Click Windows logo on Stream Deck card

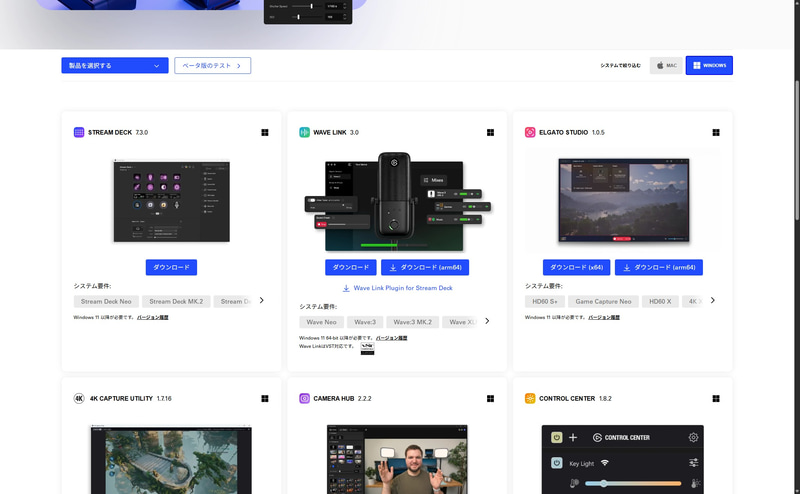point(265,132)
